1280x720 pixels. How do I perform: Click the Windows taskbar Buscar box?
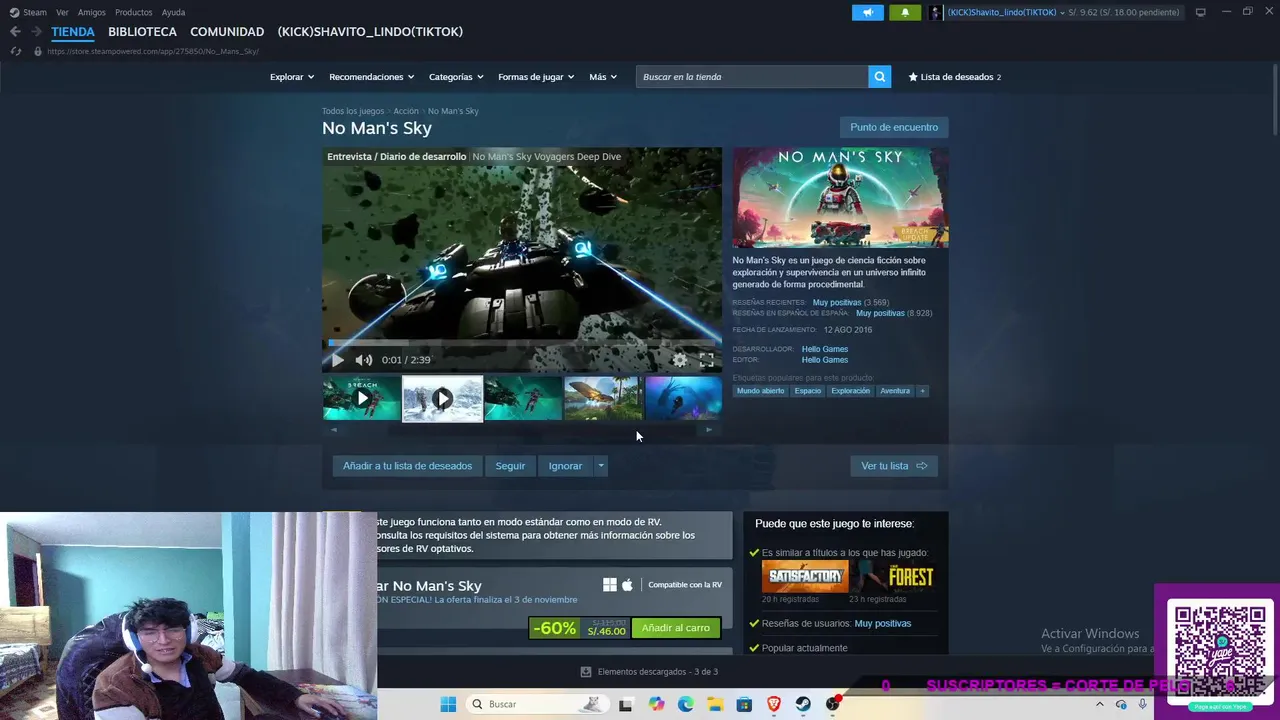[x=537, y=704]
